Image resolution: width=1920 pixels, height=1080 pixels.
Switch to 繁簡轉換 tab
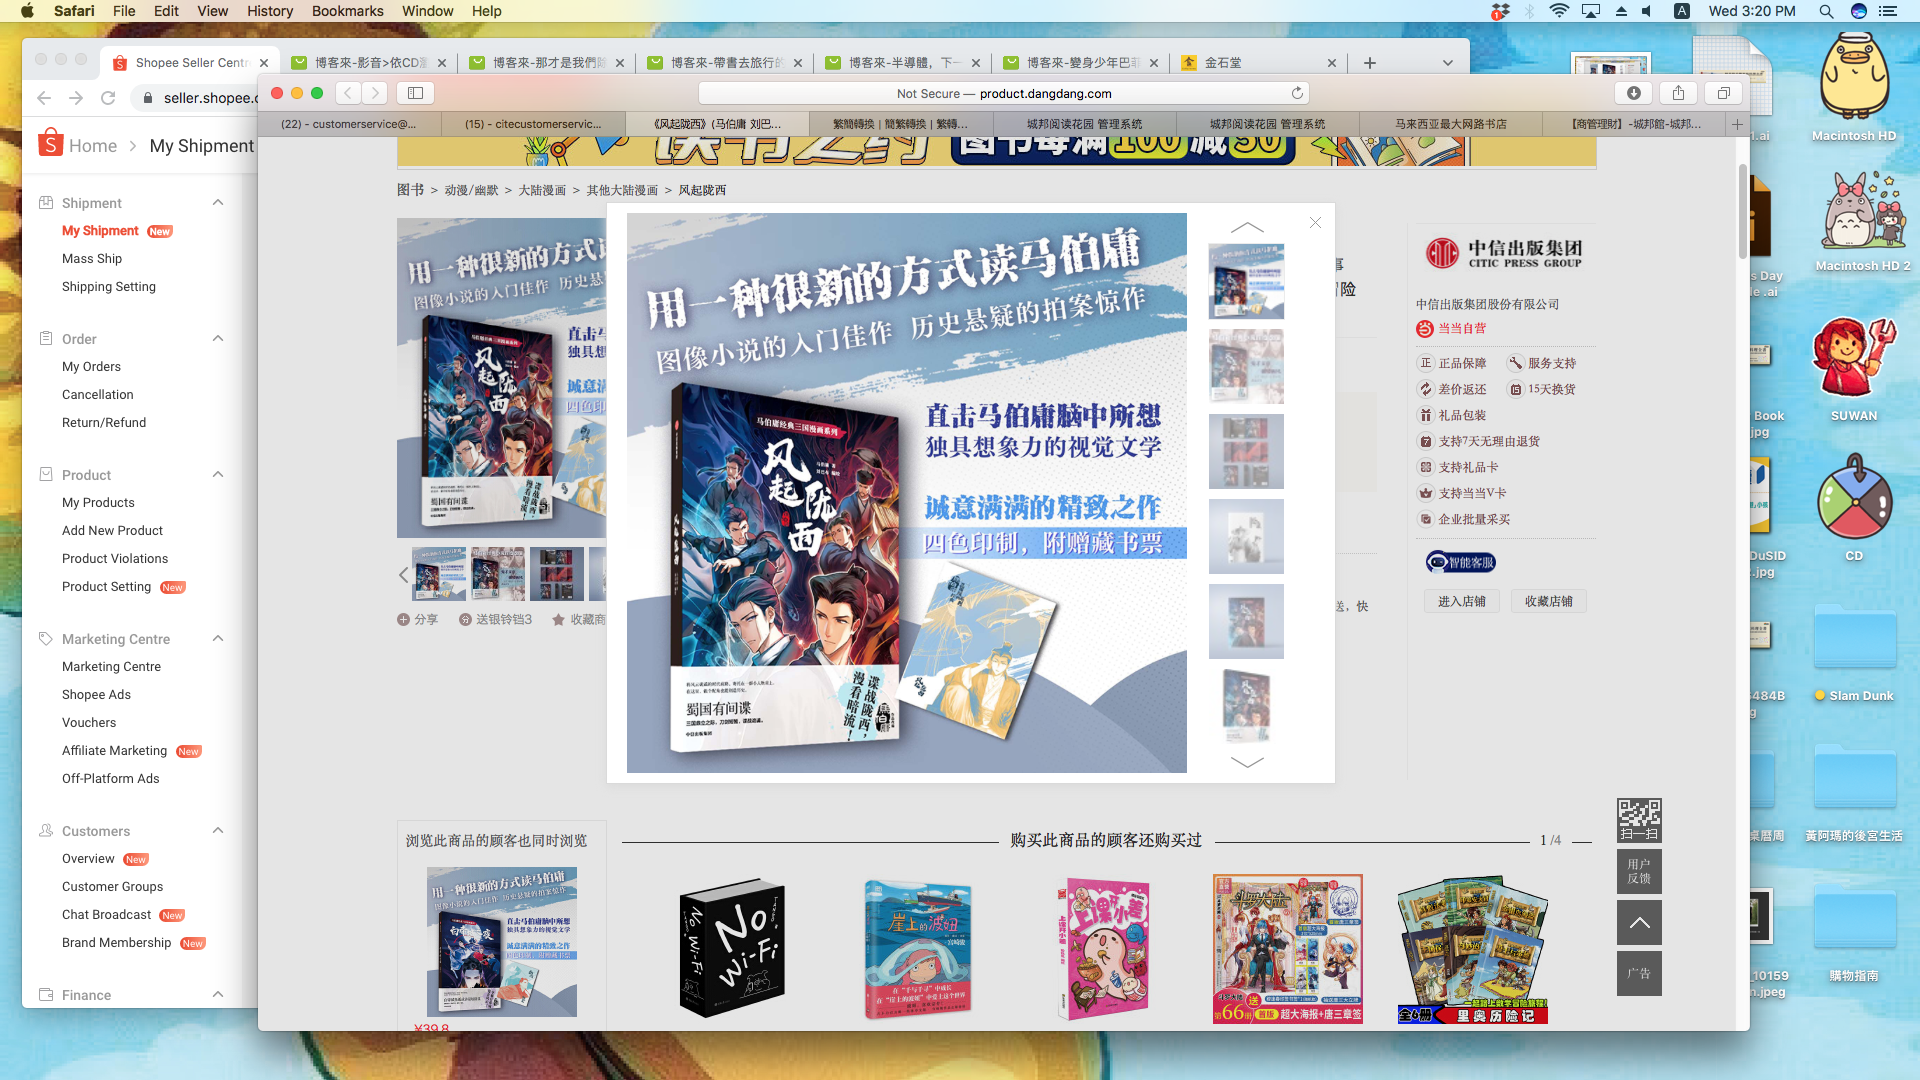click(901, 124)
